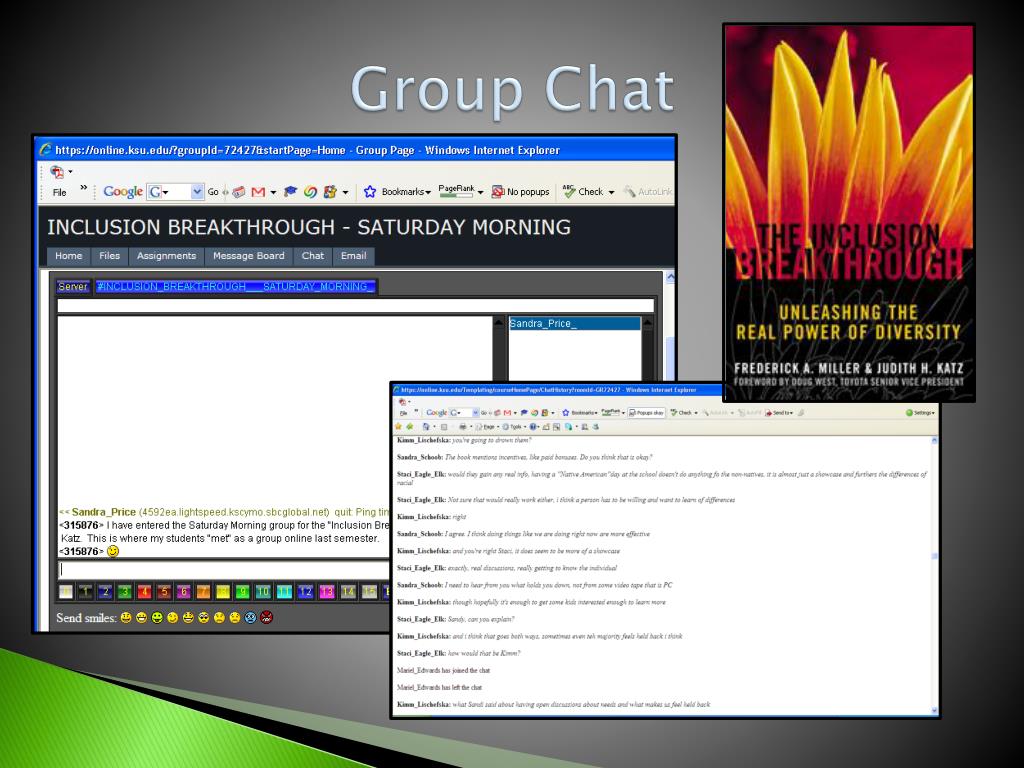Click Chat History scrollbar down arrow
The image size is (1024, 768).
coord(934,711)
